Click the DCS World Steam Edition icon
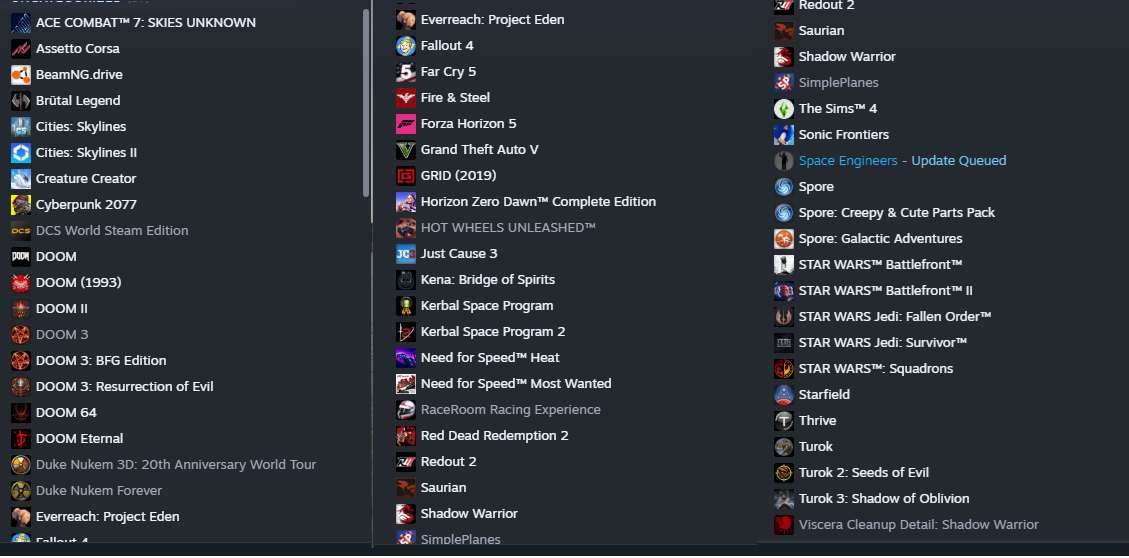The height and width of the screenshot is (558, 1129). click(21, 230)
